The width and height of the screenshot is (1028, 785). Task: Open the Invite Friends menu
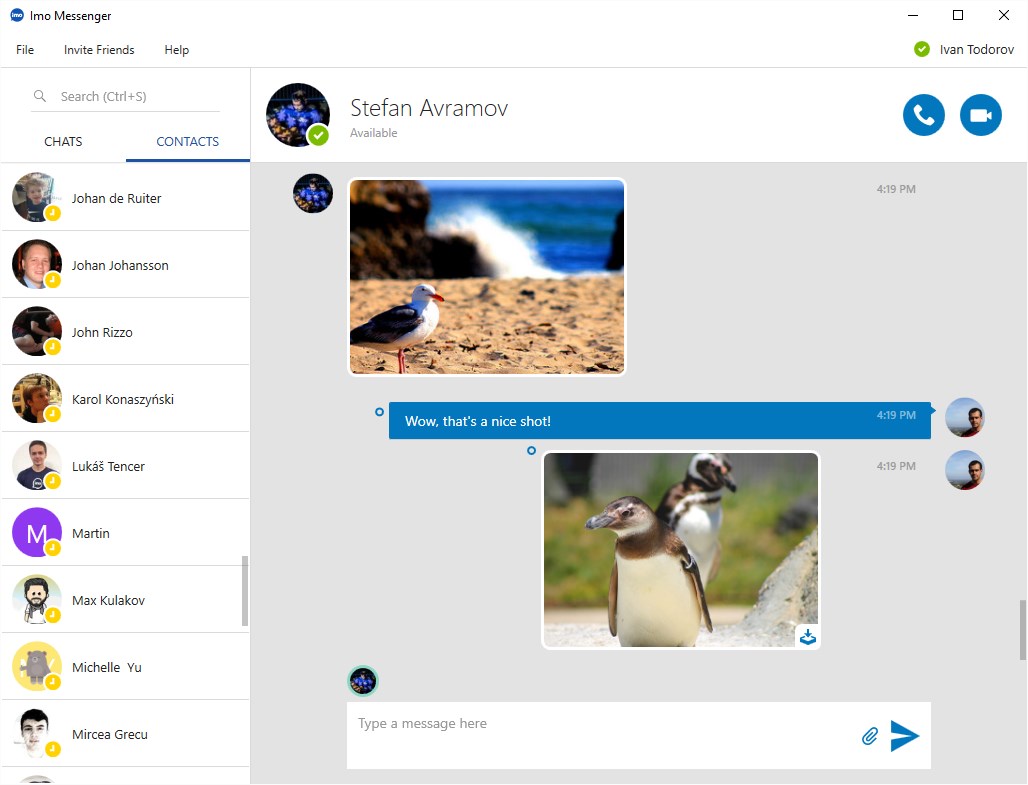pos(99,49)
